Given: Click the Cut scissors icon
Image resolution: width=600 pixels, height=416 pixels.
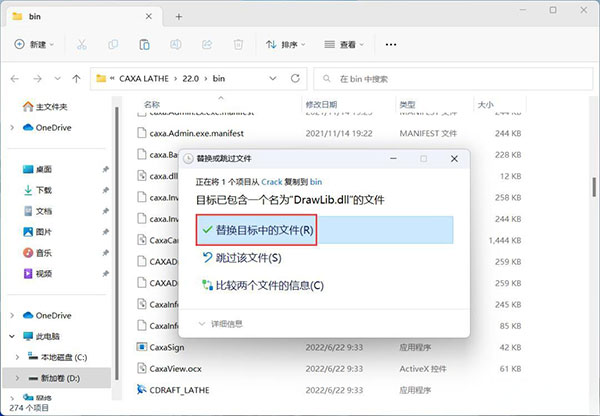Looking at the screenshot, I should point(82,44).
